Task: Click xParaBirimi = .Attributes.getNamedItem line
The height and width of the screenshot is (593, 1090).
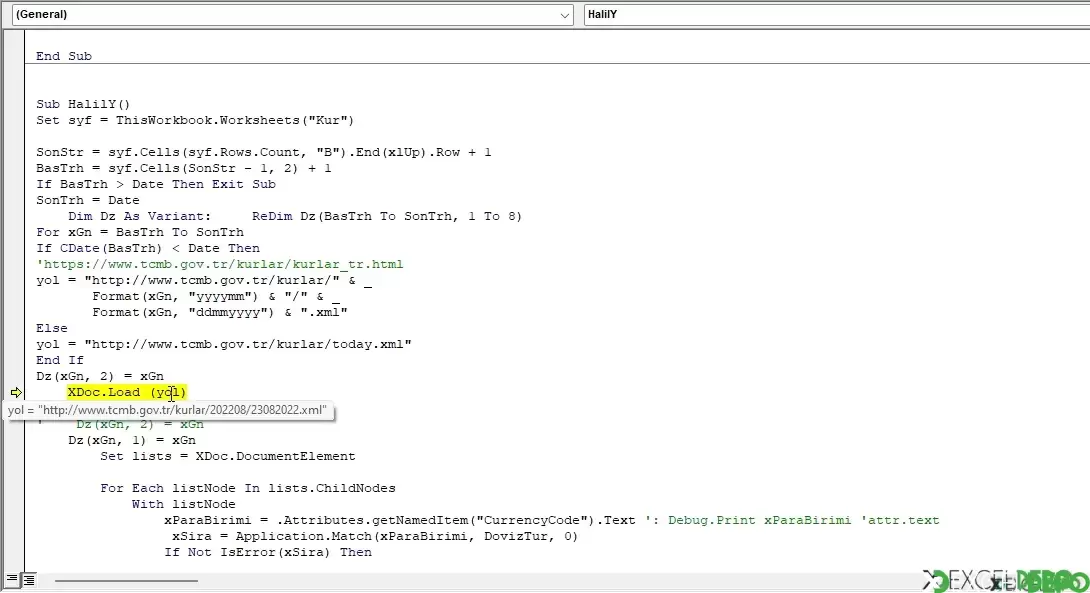Action: click(x=400, y=520)
